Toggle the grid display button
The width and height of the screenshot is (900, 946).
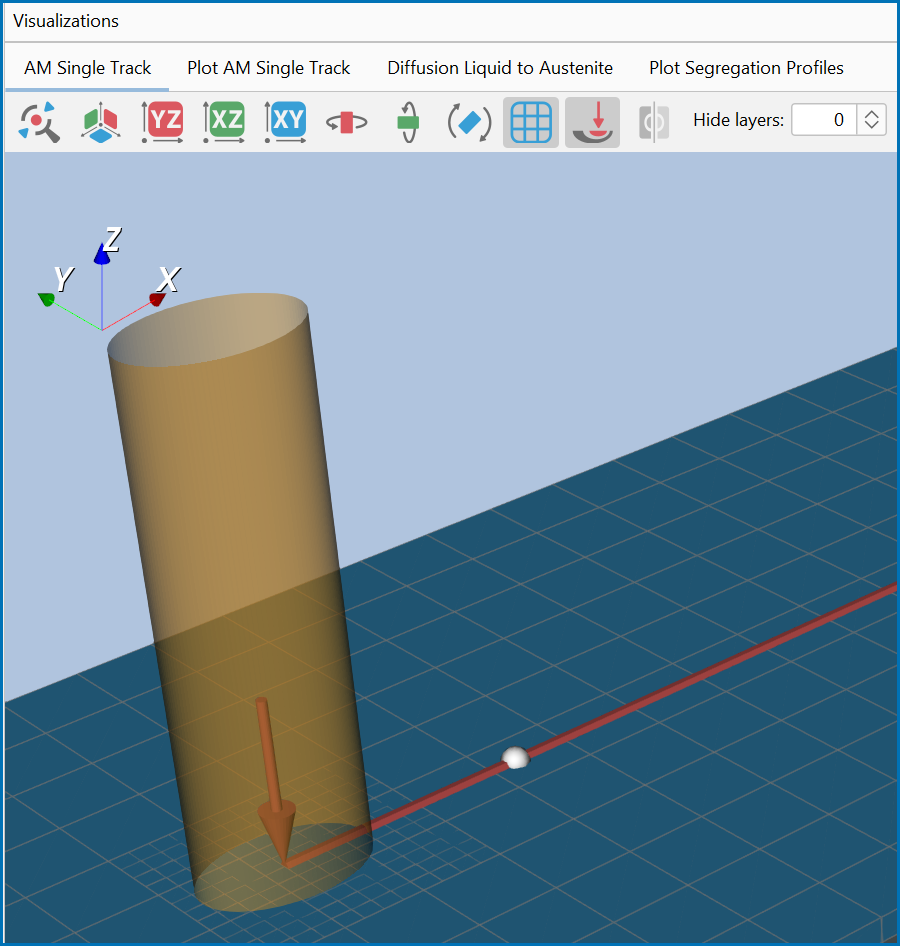[531, 122]
